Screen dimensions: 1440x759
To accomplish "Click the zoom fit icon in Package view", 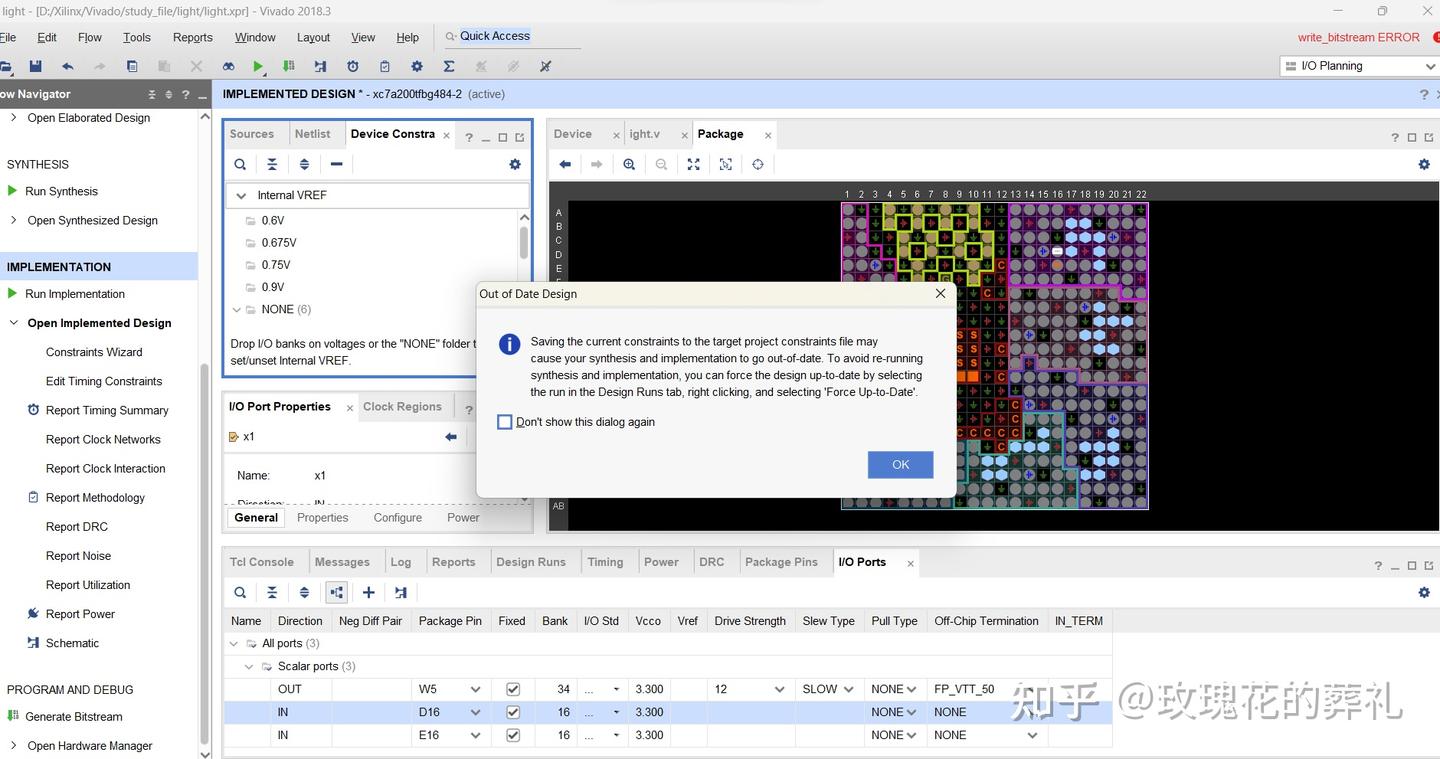I will (693, 164).
